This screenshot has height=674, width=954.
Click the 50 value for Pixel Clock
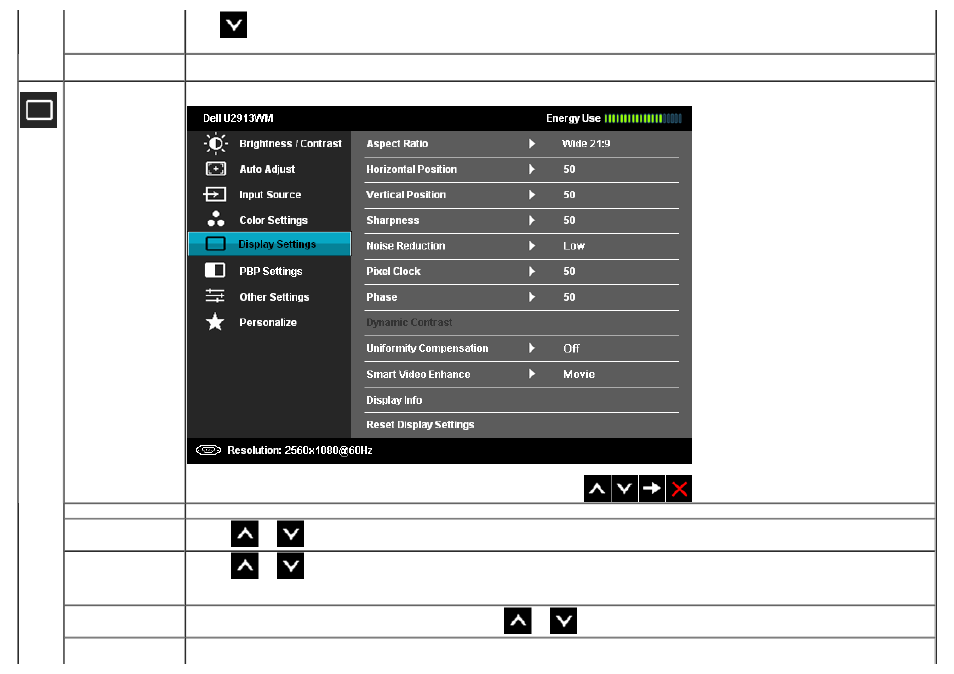pyautogui.click(x=569, y=271)
